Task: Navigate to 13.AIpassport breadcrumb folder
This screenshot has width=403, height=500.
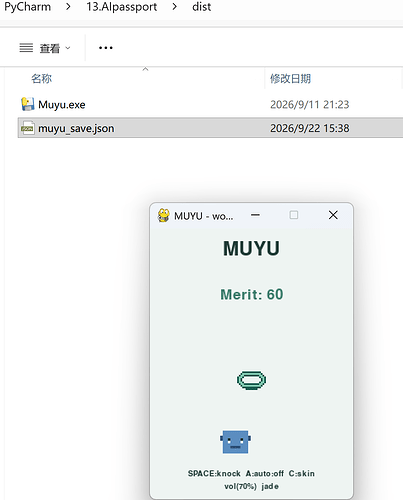Action: click(122, 7)
